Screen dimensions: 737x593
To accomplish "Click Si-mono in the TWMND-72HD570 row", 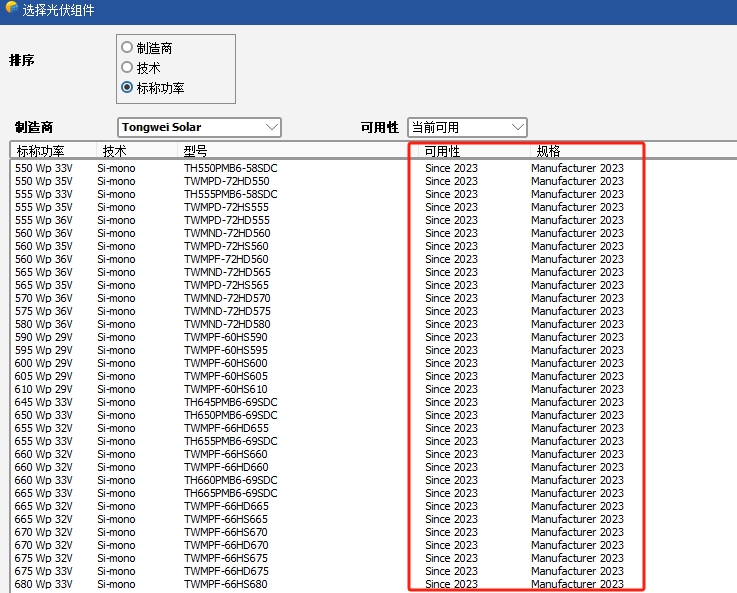I will 117,298.
